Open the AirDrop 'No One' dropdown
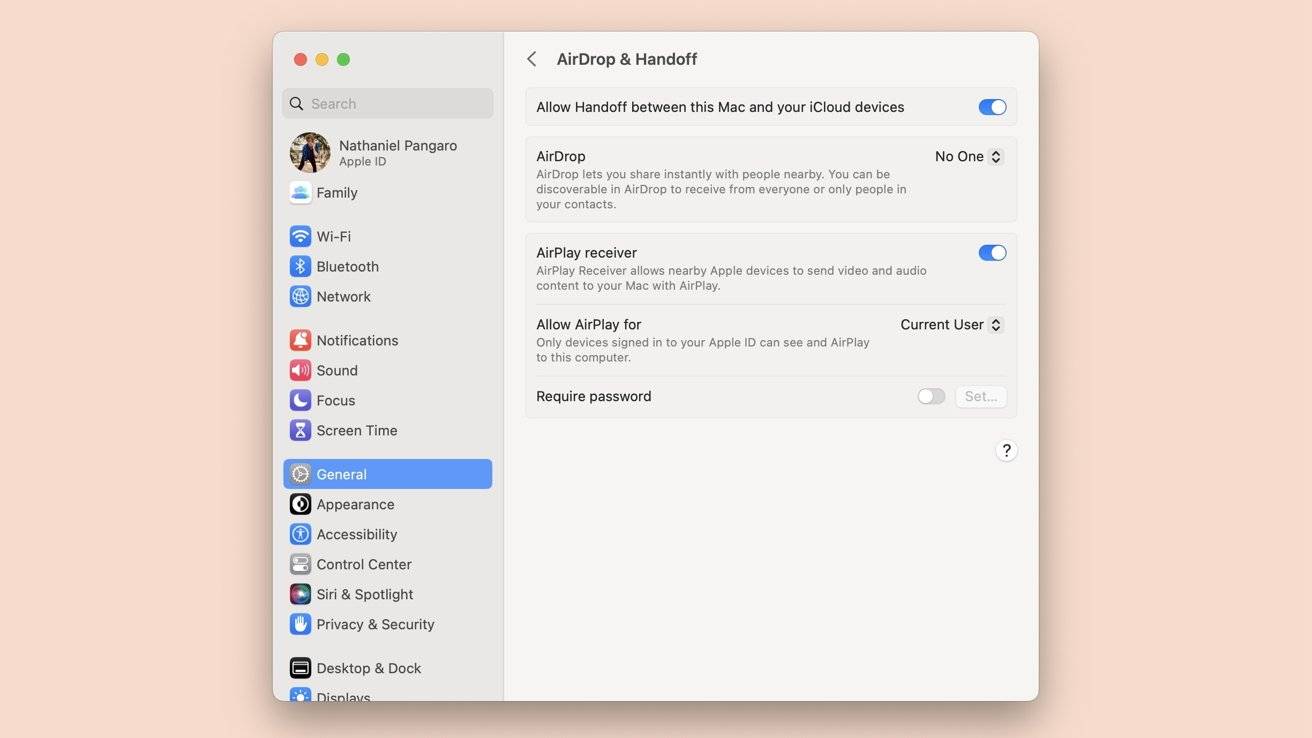 (968, 157)
